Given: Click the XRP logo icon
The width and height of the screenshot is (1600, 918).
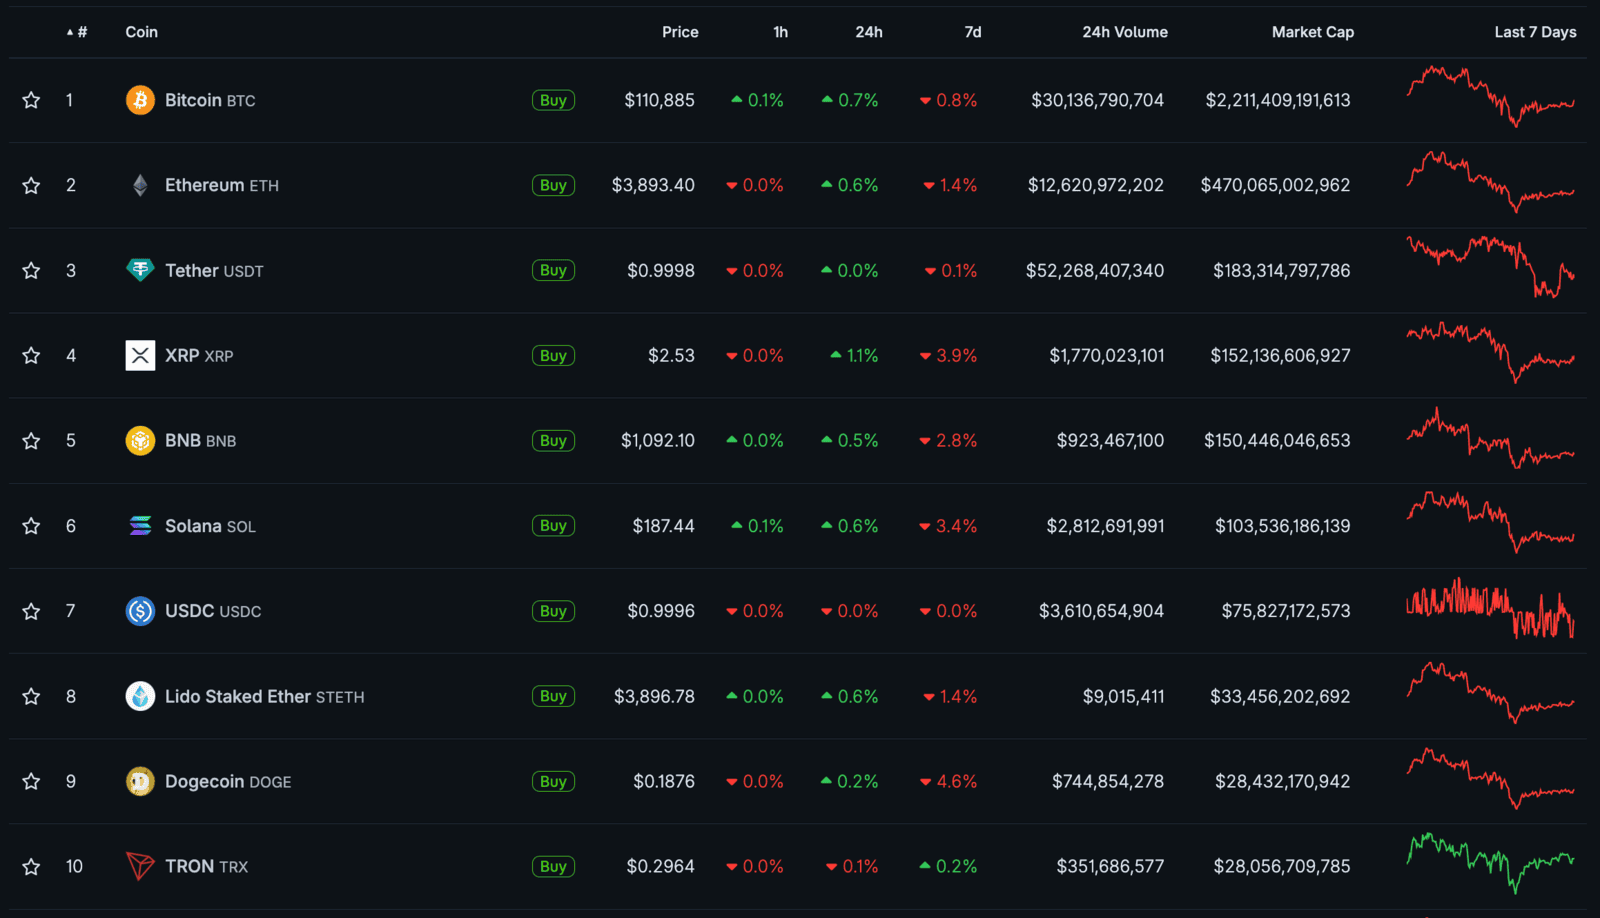Looking at the screenshot, I should (x=140, y=355).
